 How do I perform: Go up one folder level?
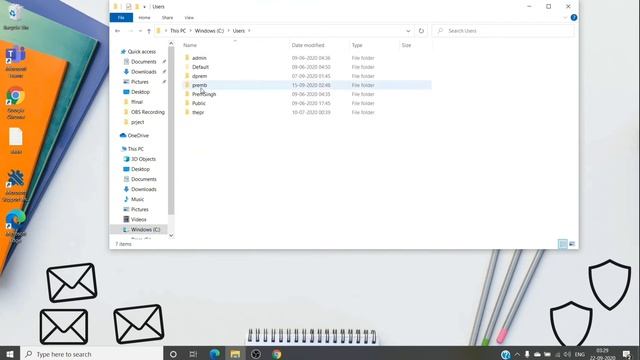[x=149, y=31]
